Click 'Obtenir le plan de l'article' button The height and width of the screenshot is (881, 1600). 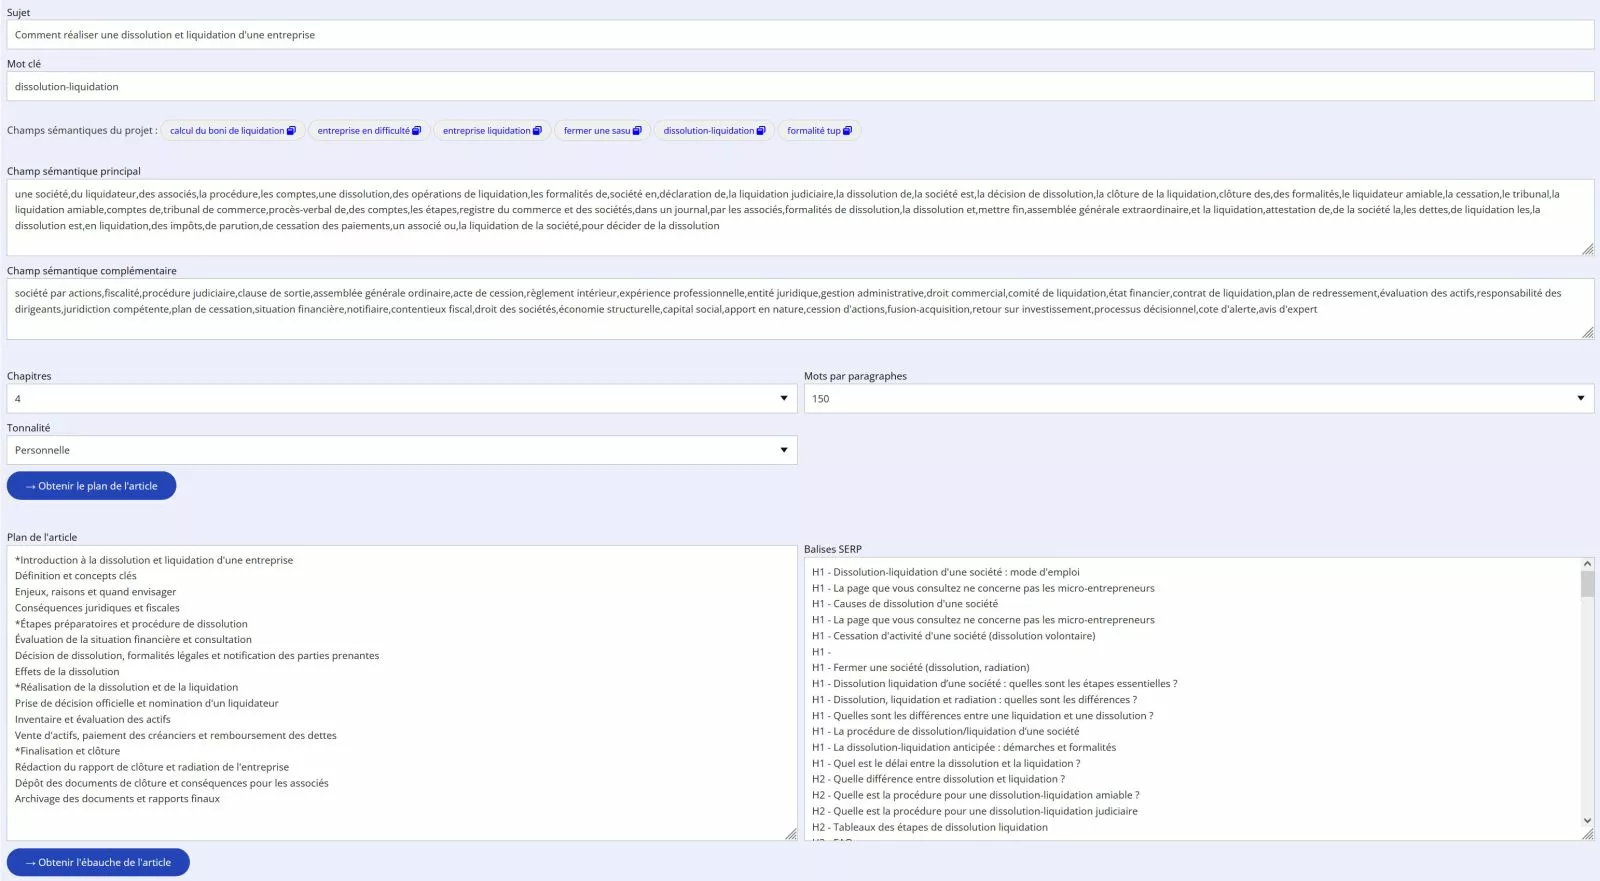pos(91,486)
